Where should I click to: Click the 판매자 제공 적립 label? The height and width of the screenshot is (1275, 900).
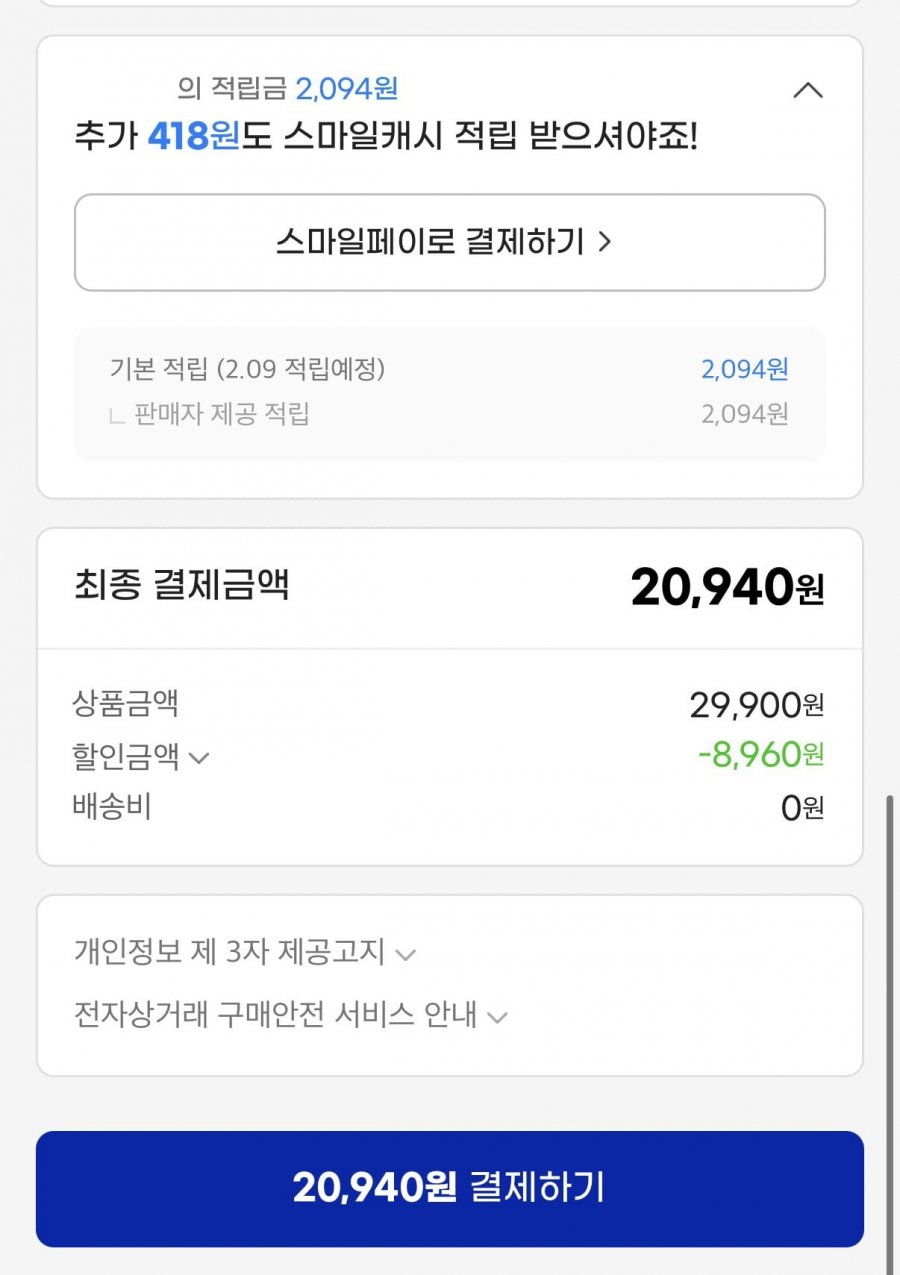tap(221, 414)
